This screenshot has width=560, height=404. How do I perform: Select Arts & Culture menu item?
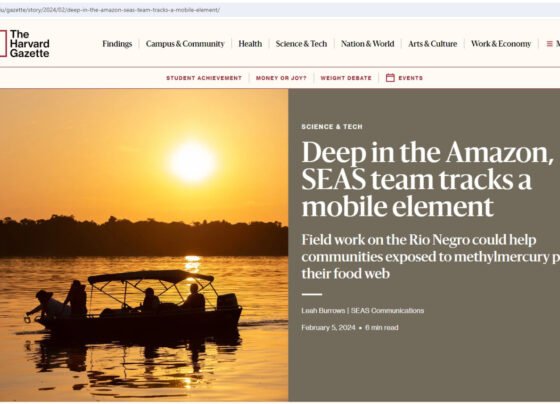pos(432,44)
